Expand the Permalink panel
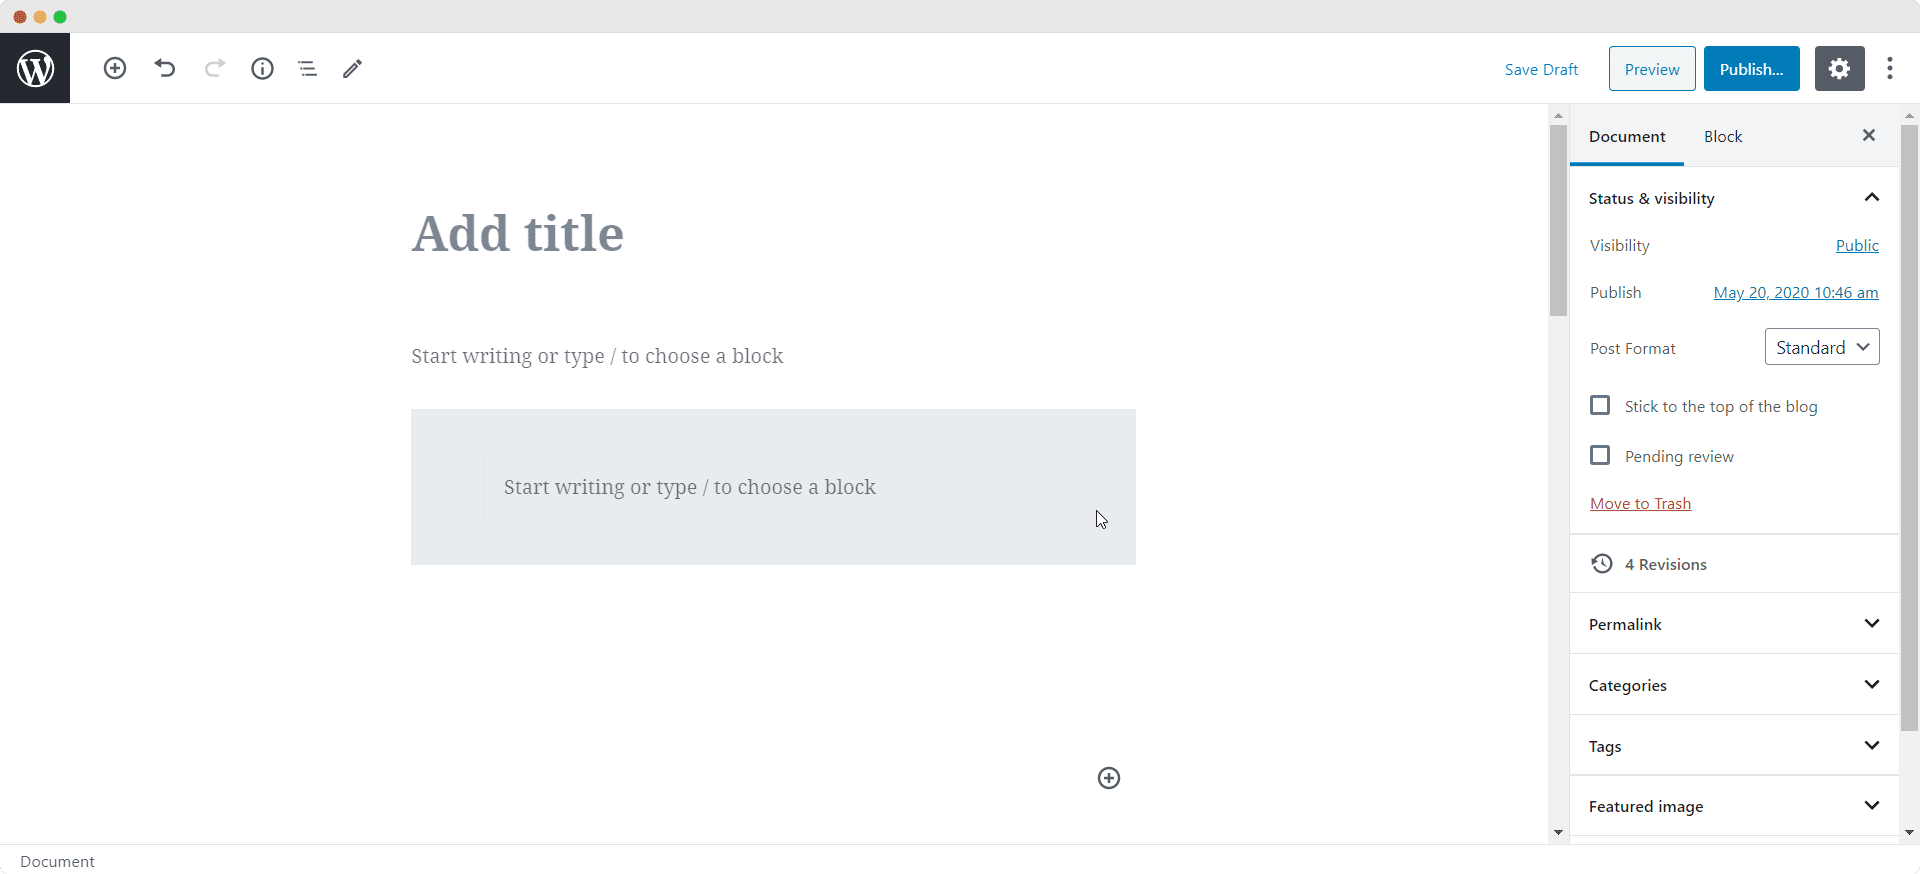Viewport: 1920px width, 874px height. [x=1734, y=624]
